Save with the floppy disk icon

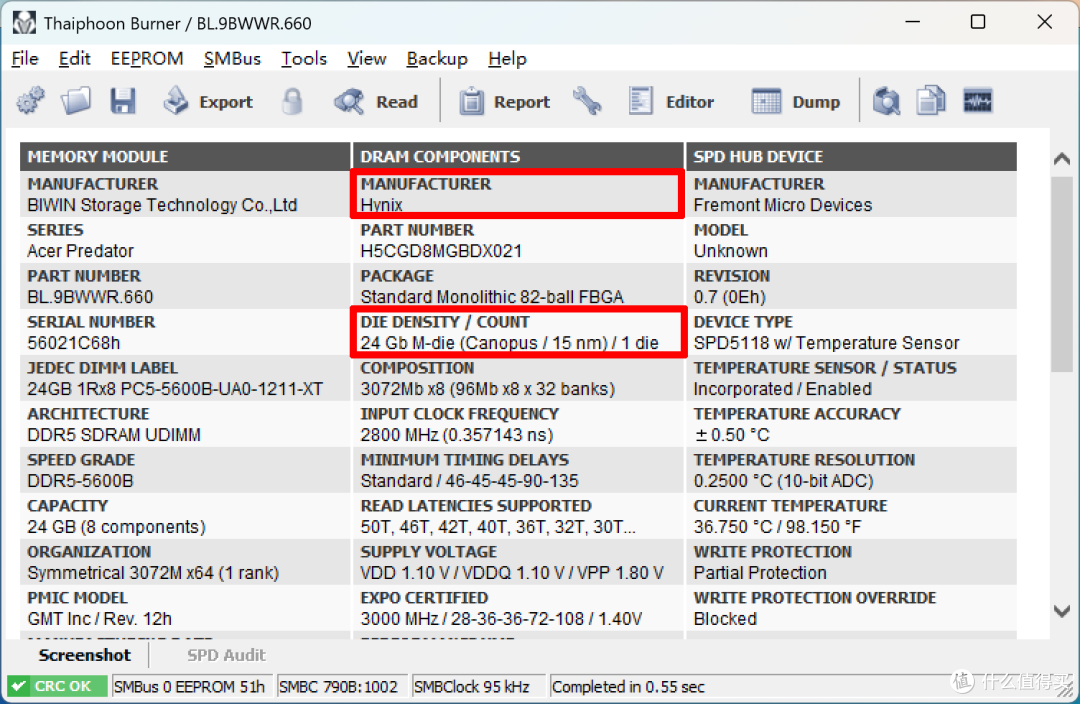click(x=123, y=101)
